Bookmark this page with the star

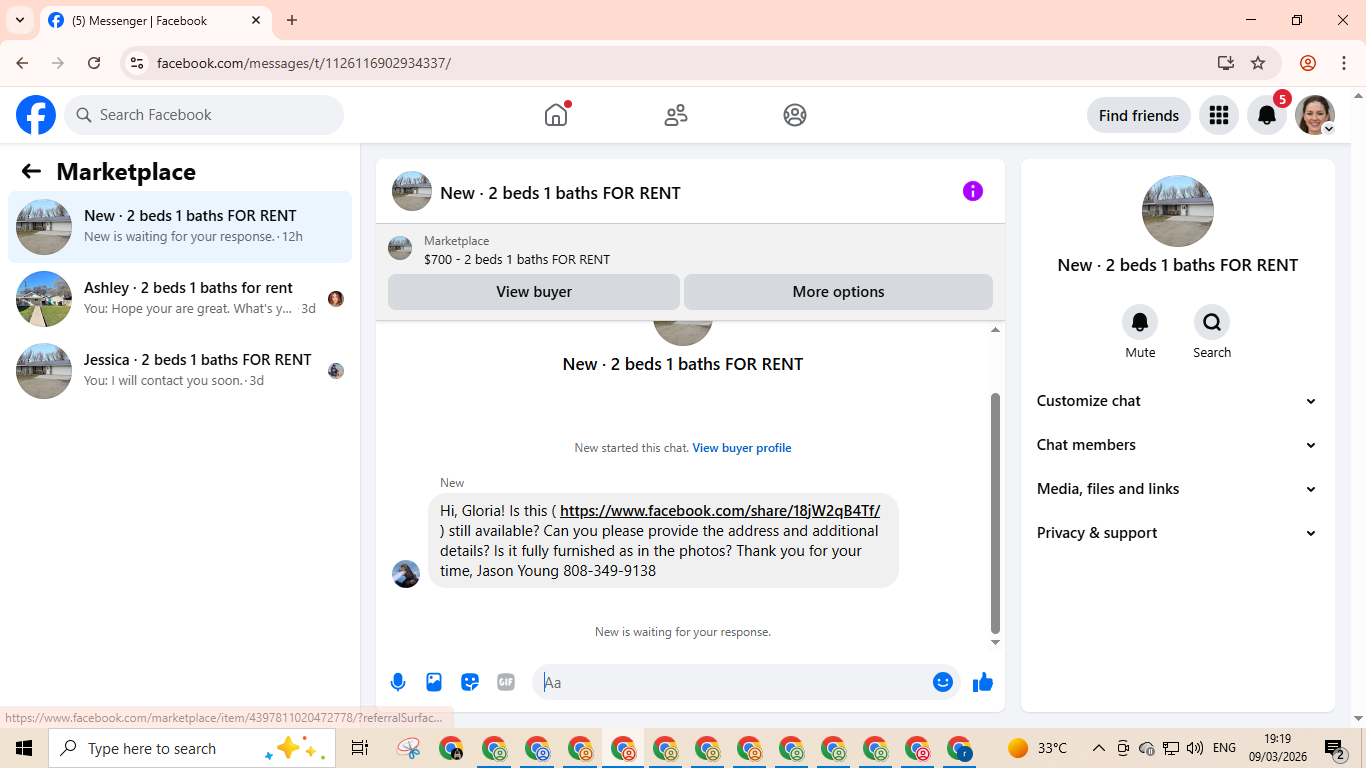[1258, 63]
